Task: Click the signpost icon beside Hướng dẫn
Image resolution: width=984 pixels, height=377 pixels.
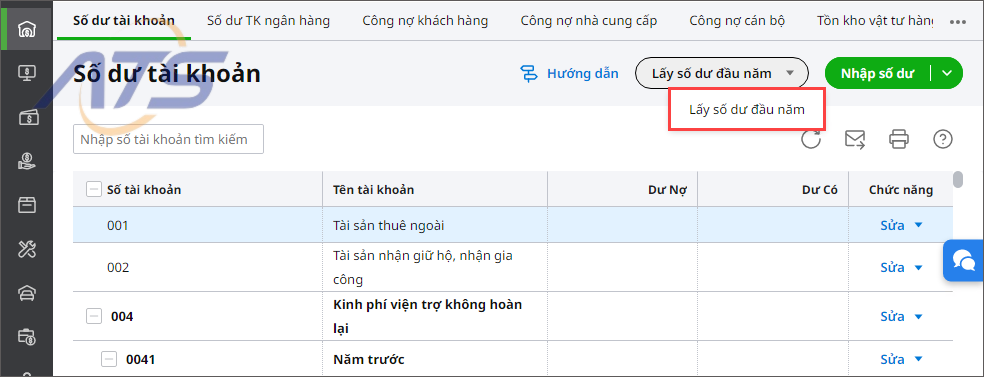Action: [x=530, y=74]
